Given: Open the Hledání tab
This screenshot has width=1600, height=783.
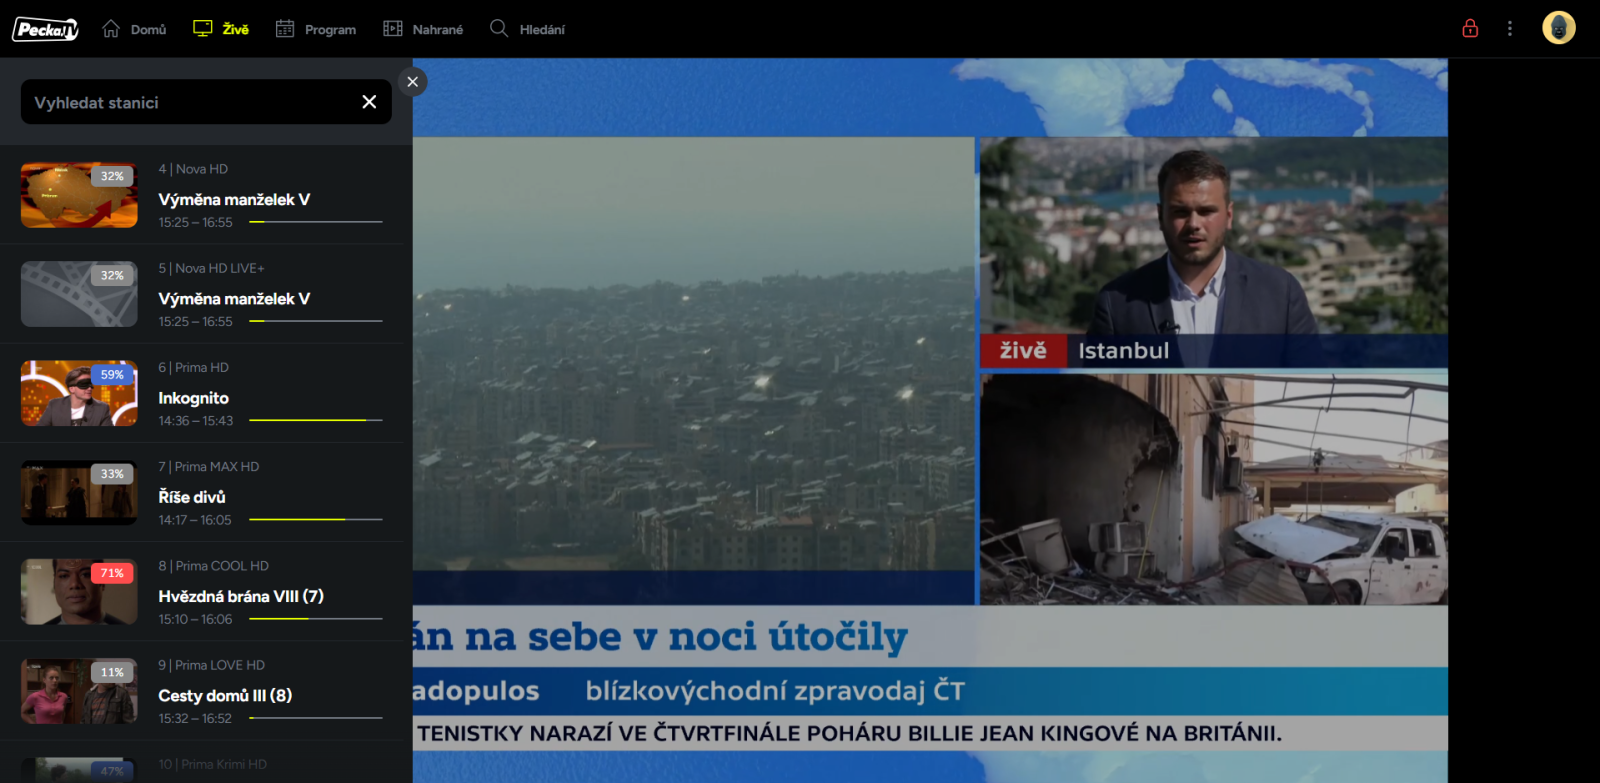Looking at the screenshot, I should click(527, 29).
